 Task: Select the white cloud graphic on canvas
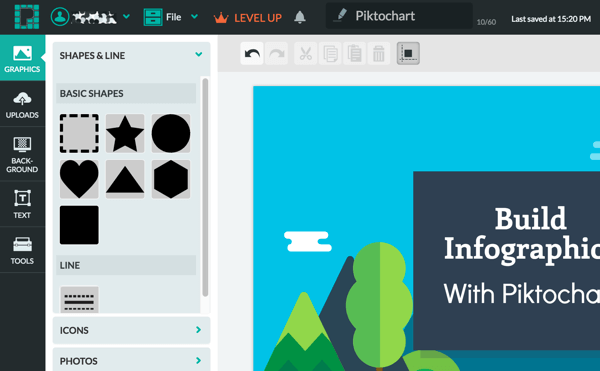point(308,241)
